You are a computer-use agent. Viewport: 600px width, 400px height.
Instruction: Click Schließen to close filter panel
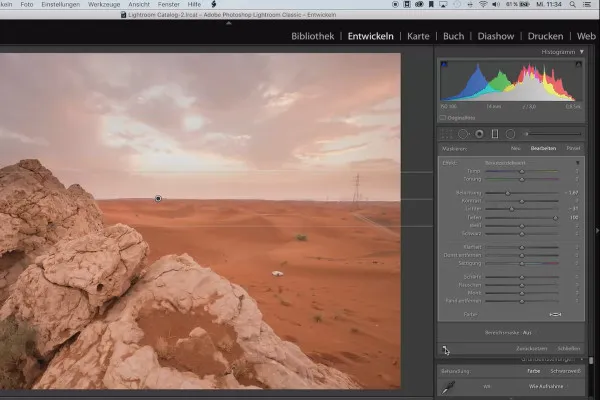click(x=569, y=349)
